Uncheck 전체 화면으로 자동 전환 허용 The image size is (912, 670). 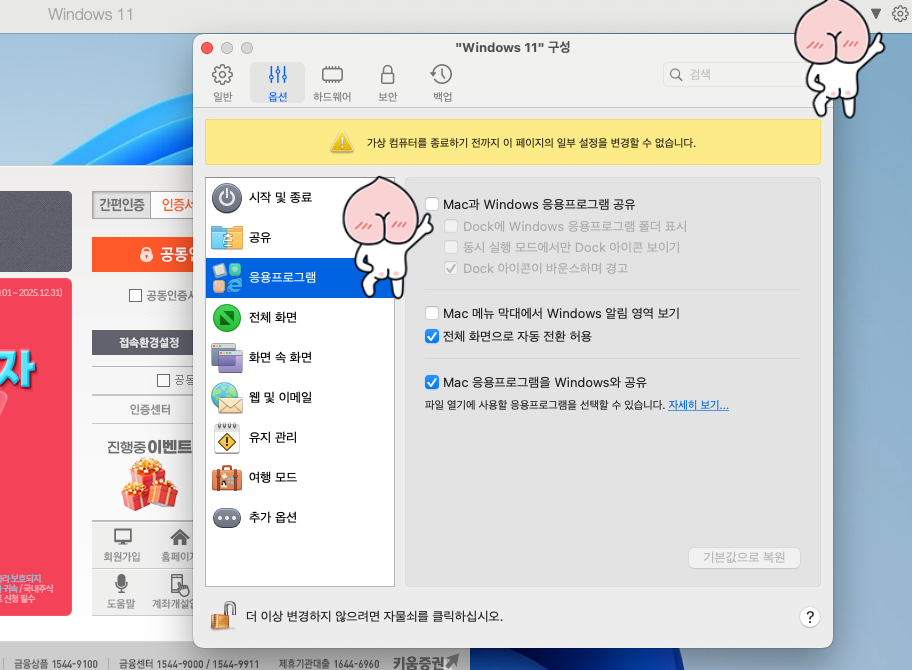(x=432, y=336)
